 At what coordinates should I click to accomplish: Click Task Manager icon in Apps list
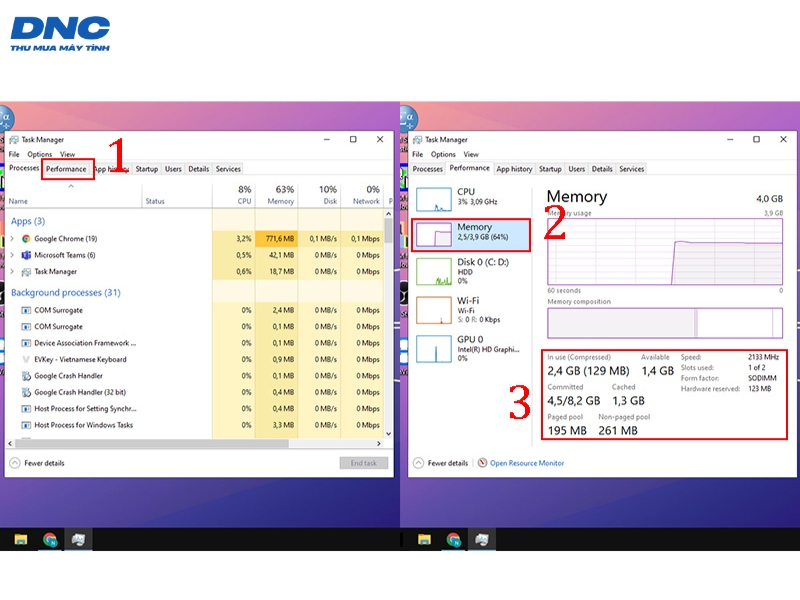point(26,272)
